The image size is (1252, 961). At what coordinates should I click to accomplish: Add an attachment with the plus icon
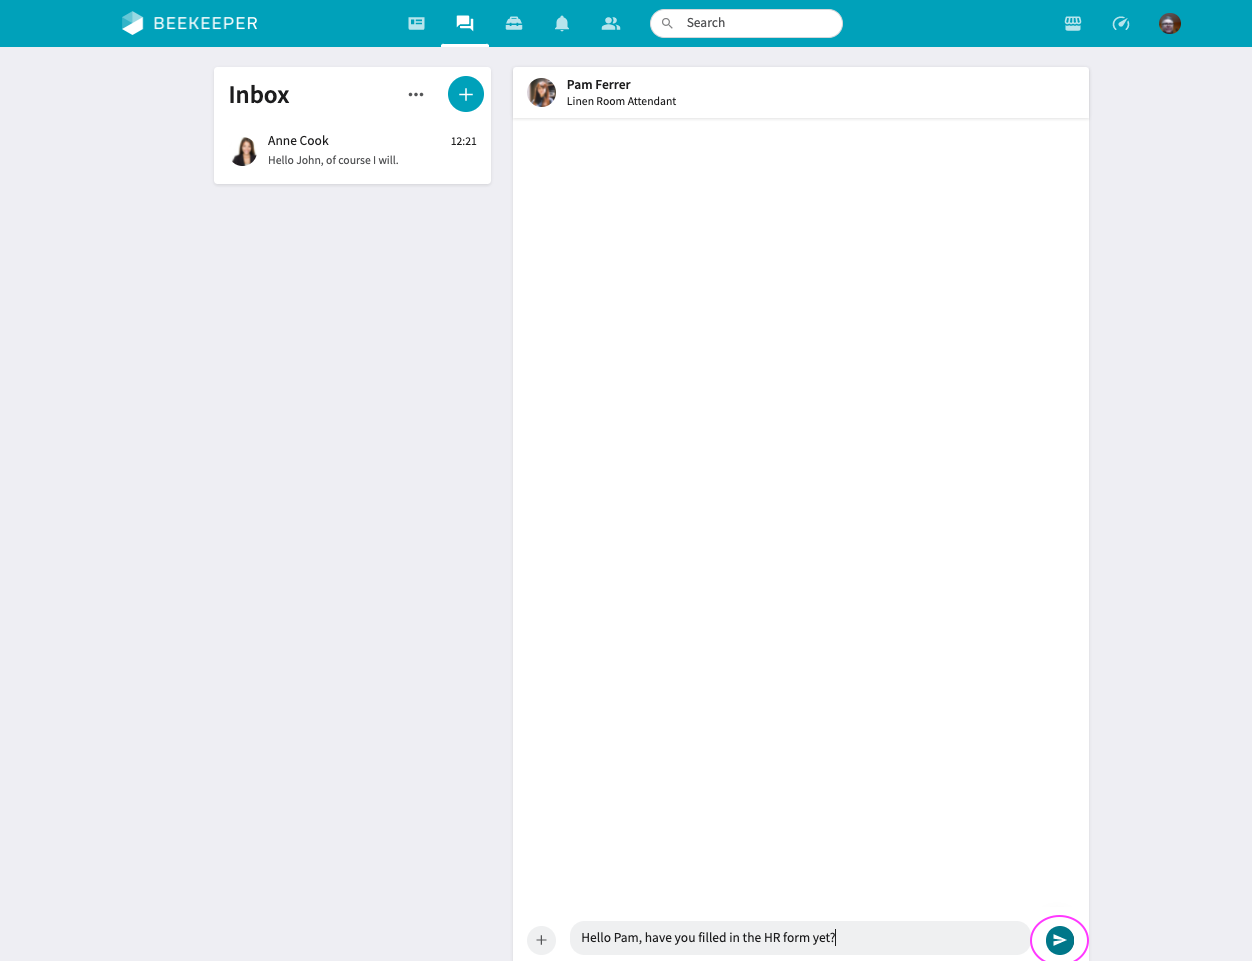pyautogui.click(x=541, y=940)
